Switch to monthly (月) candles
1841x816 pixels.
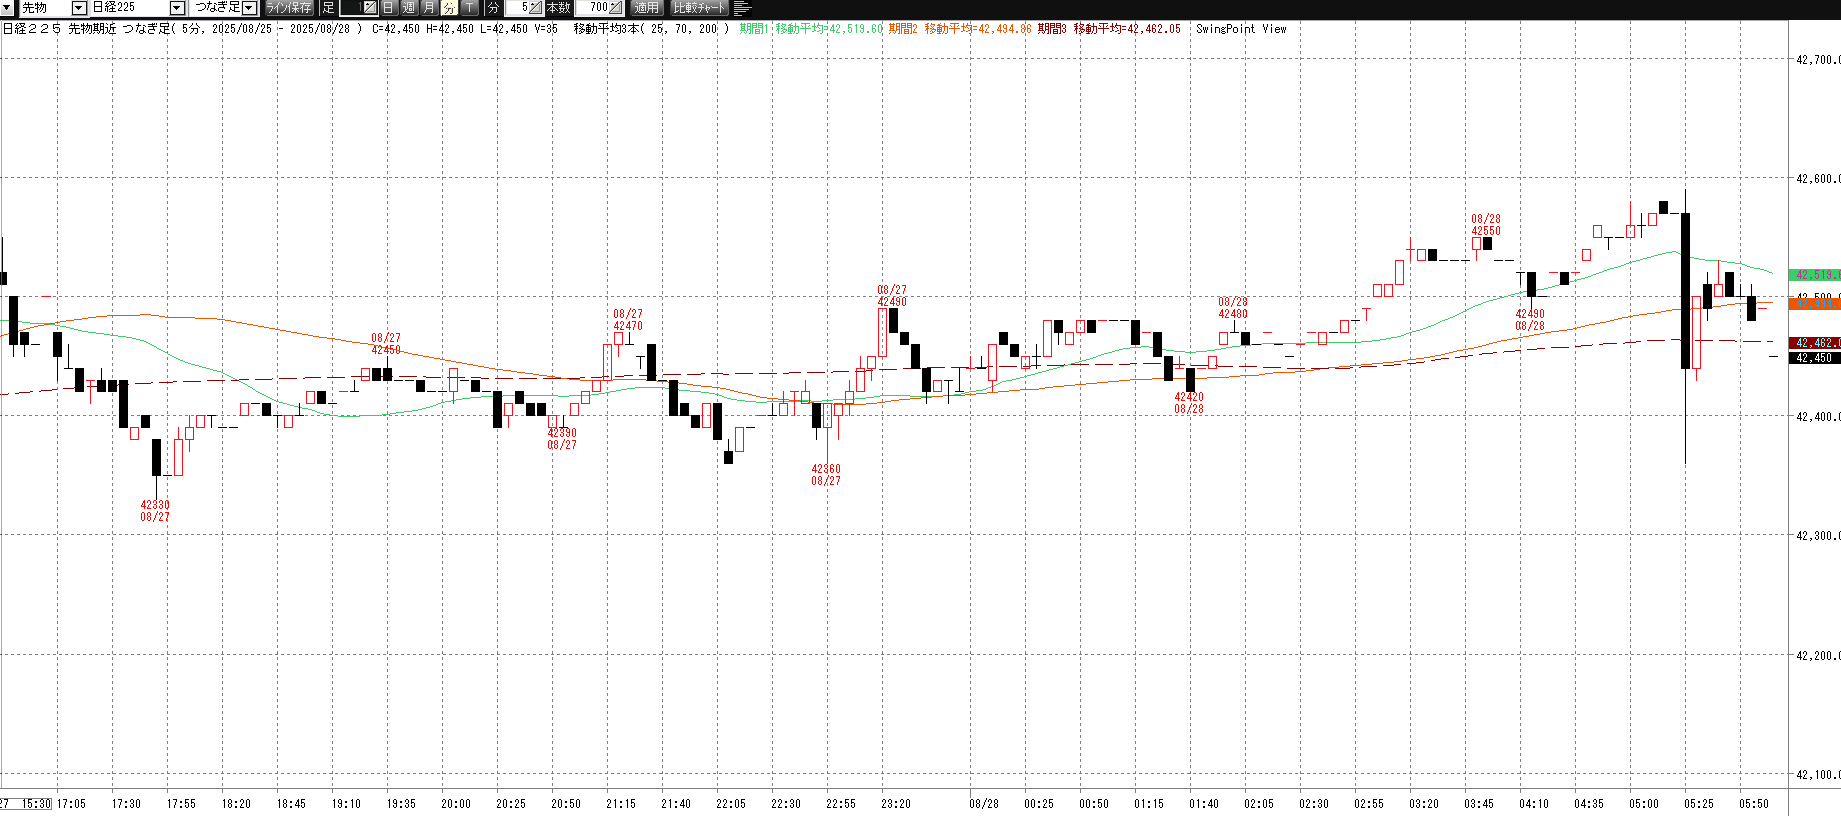(429, 8)
